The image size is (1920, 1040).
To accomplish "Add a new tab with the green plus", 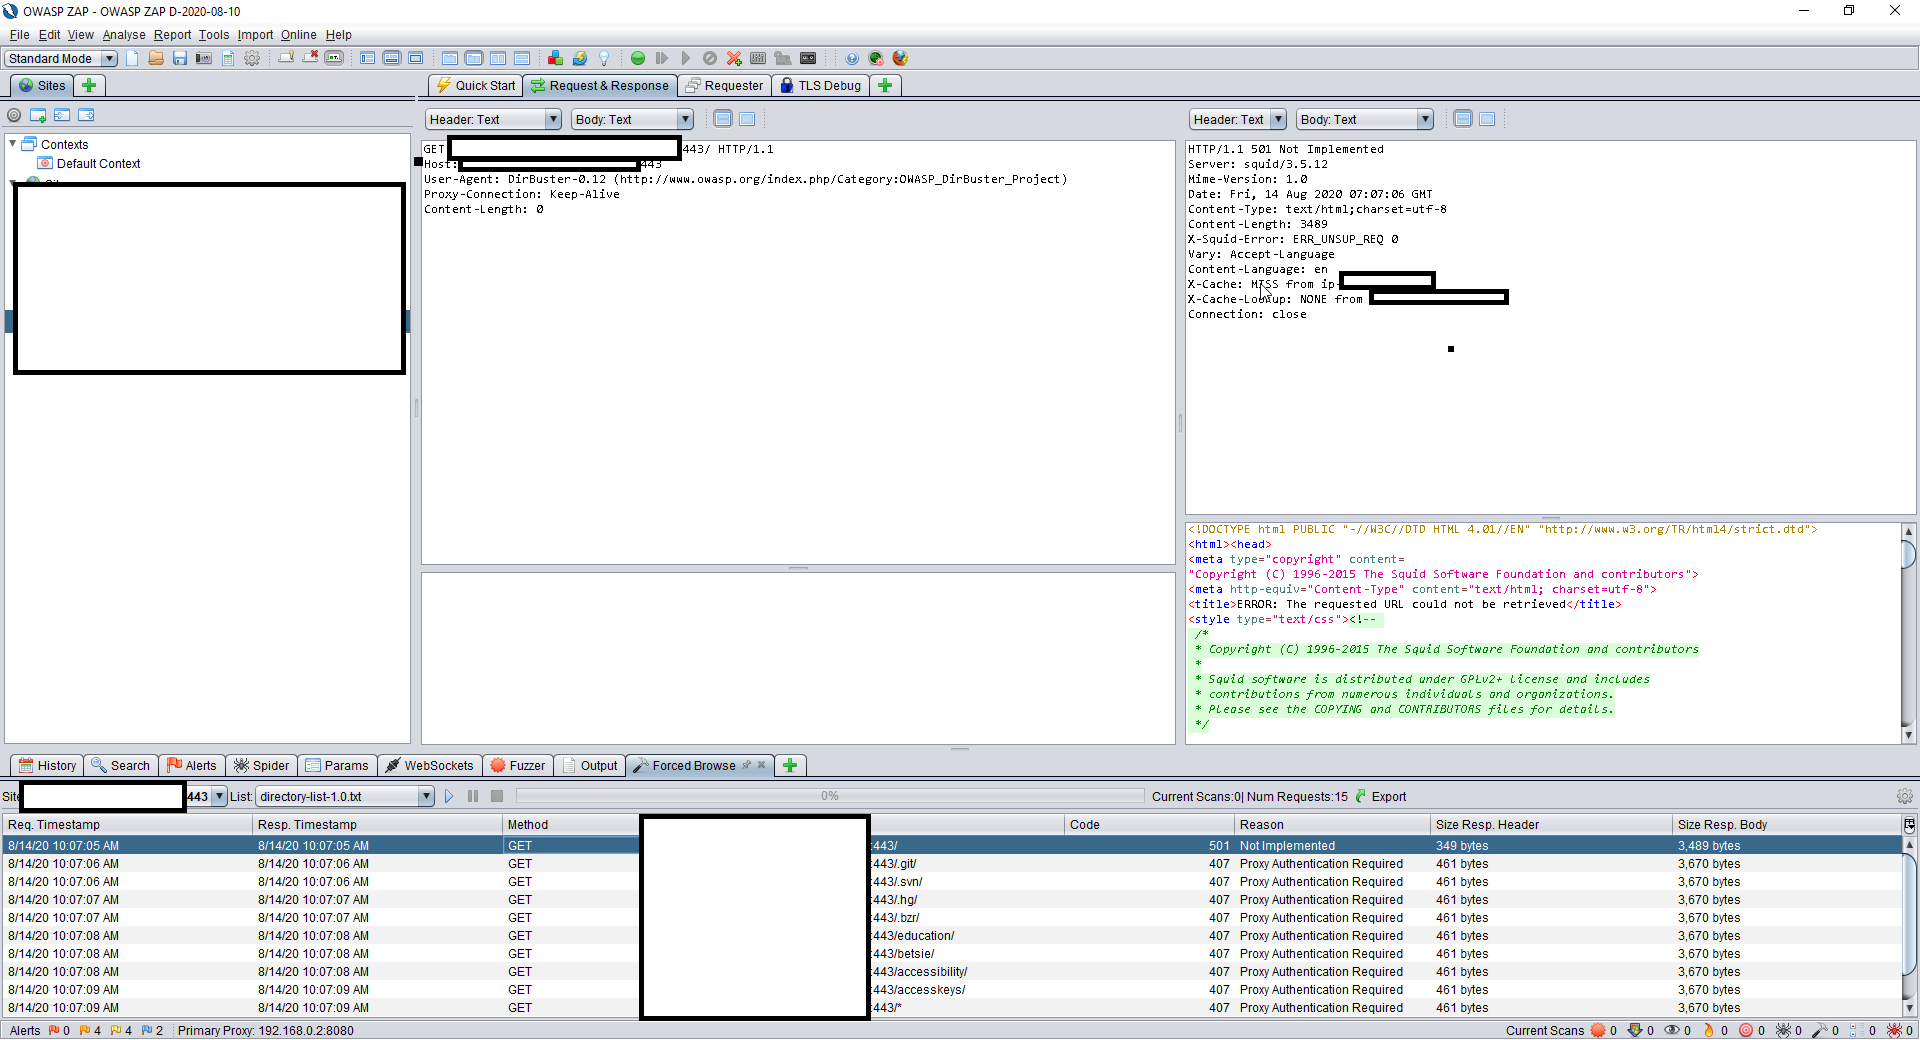I will tap(789, 765).
